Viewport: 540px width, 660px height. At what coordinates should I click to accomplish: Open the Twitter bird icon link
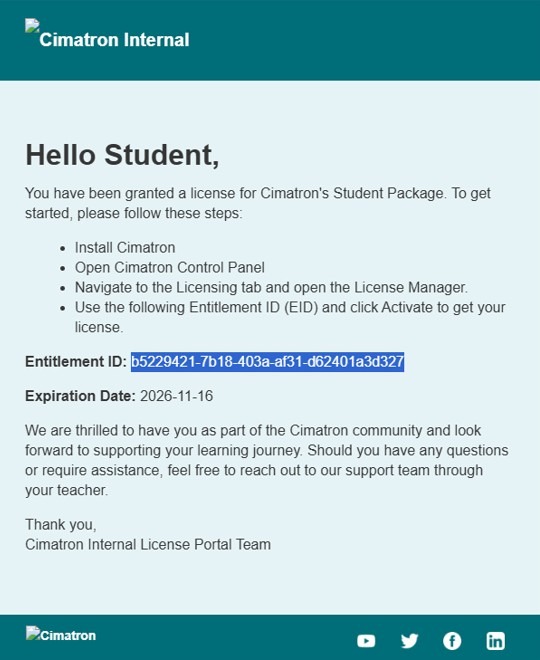click(x=409, y=641)
